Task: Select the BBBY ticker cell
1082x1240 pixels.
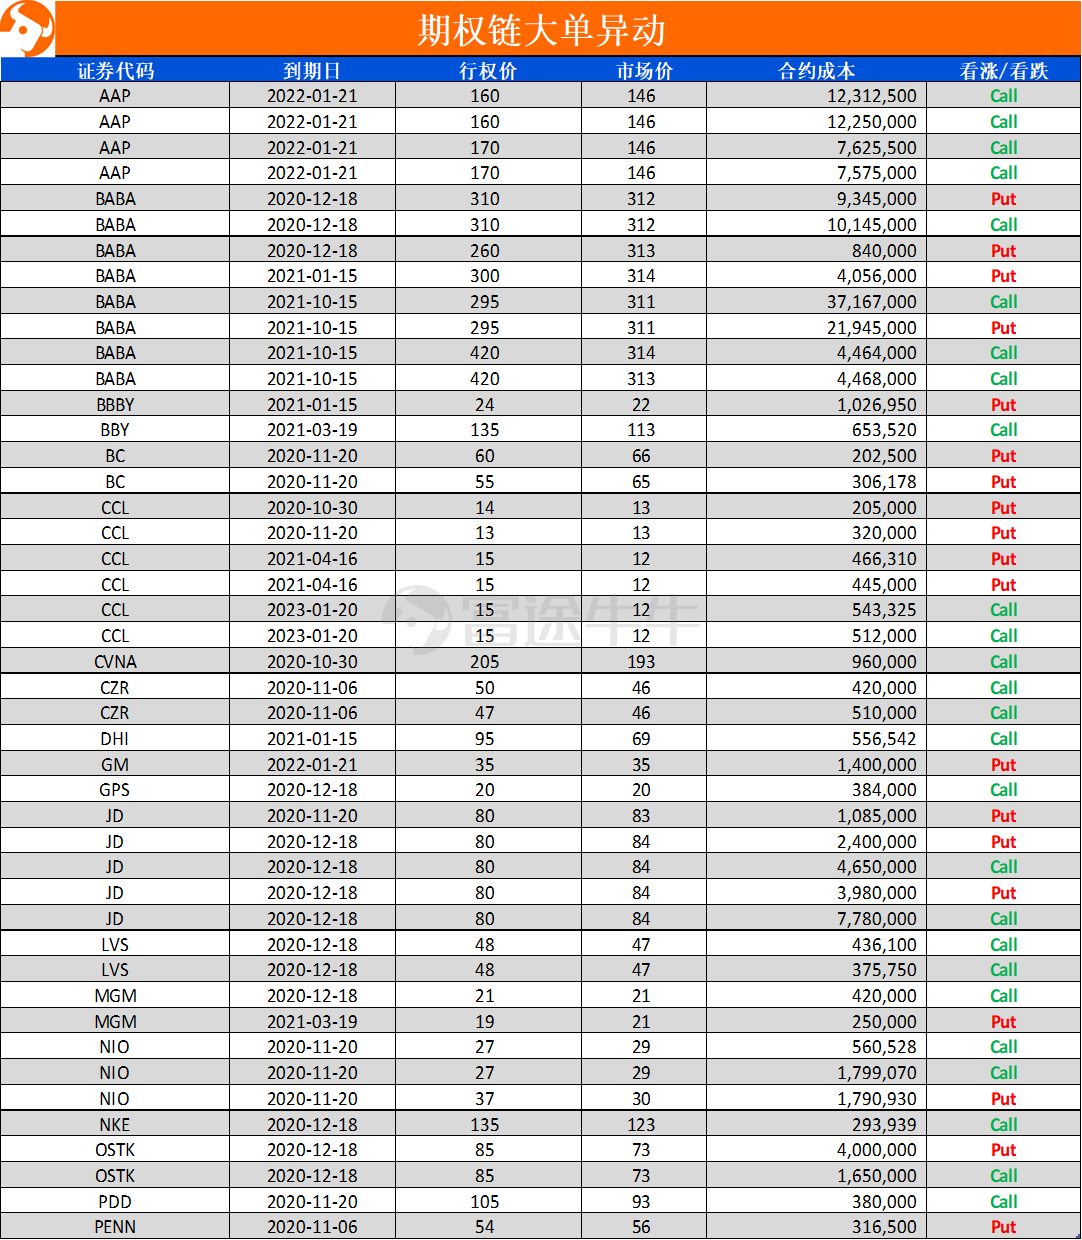Action: tap(115, 405)
